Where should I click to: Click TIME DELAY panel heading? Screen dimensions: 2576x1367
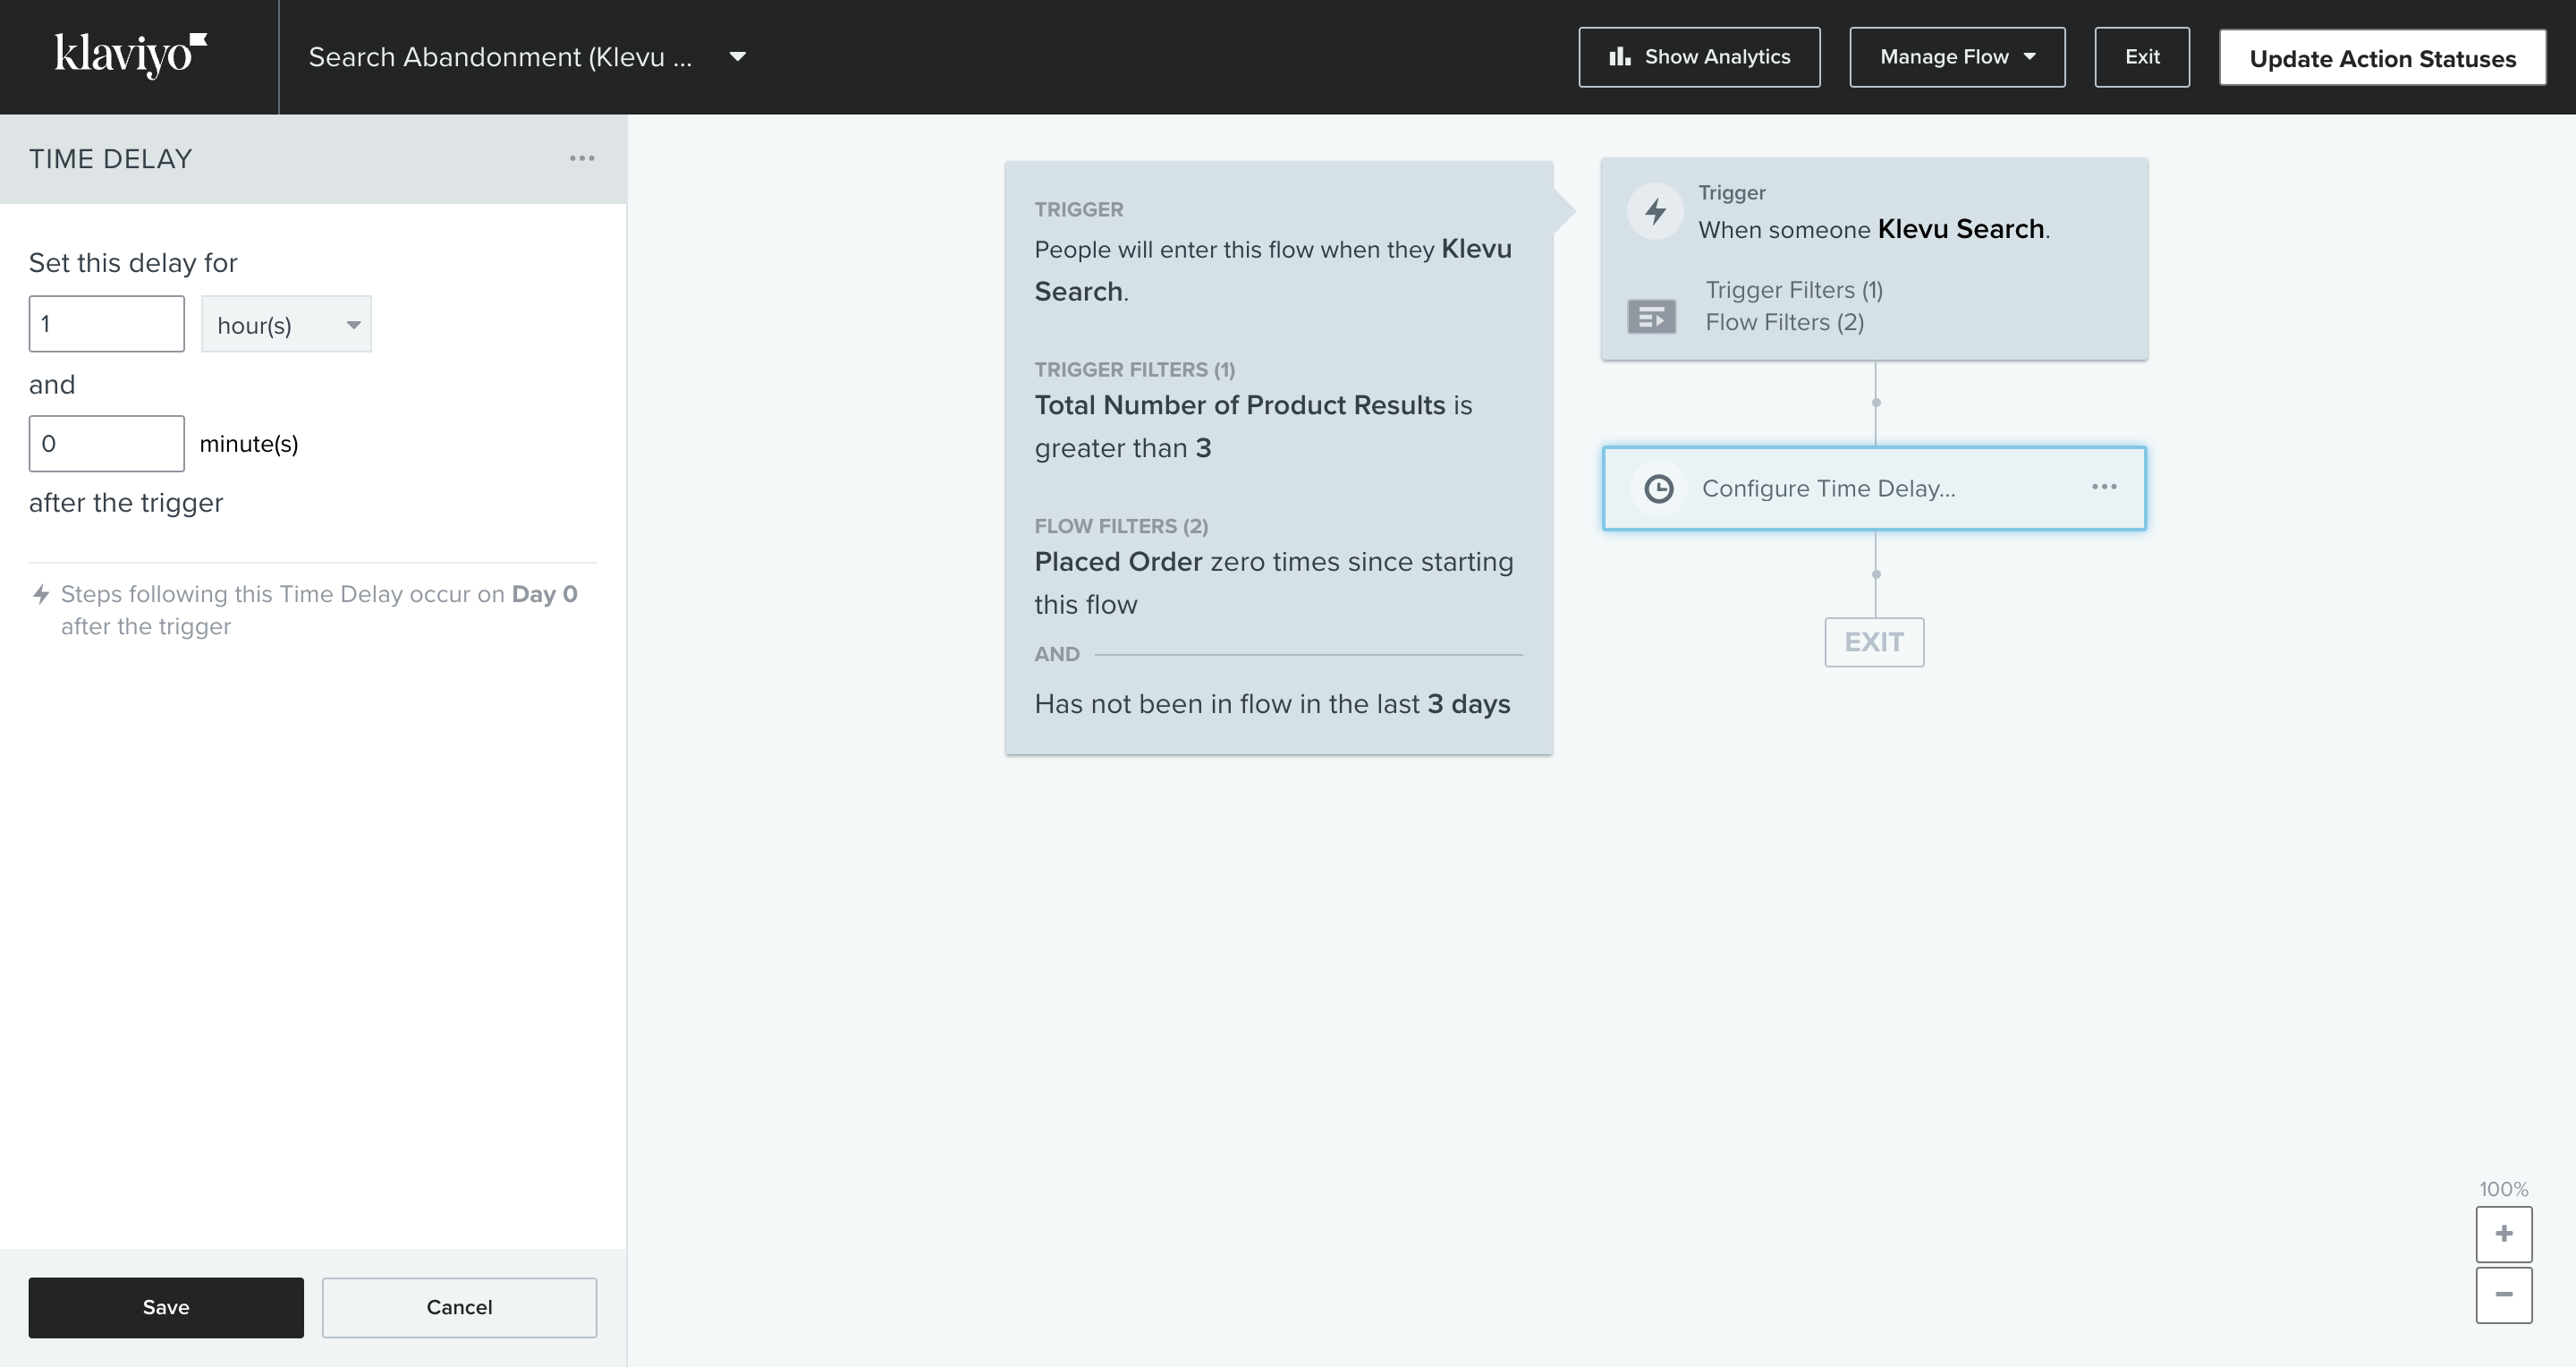coord(110,159)
